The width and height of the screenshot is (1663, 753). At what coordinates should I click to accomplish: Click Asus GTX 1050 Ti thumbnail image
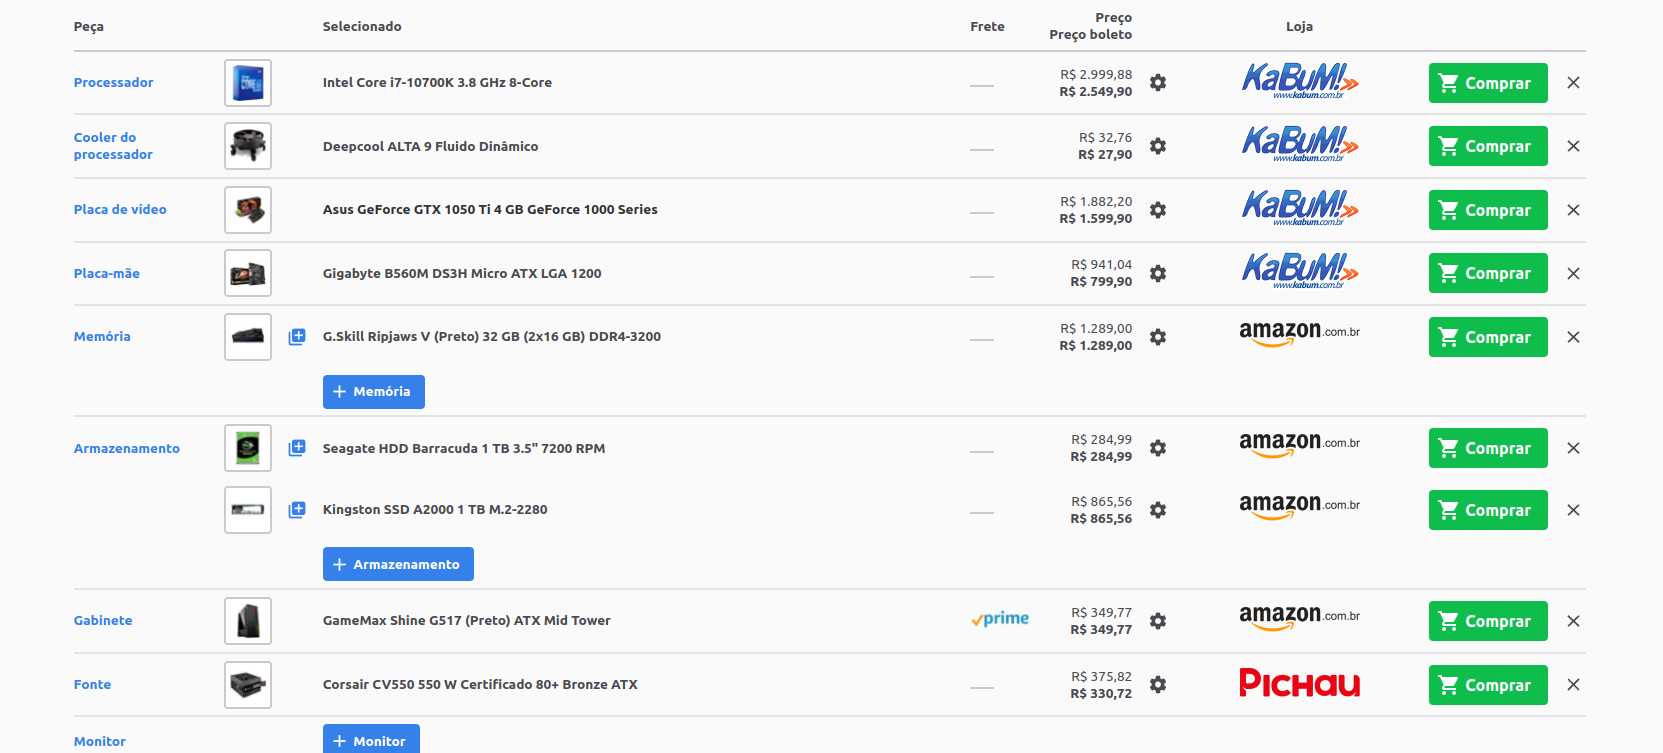coord(248,210)
